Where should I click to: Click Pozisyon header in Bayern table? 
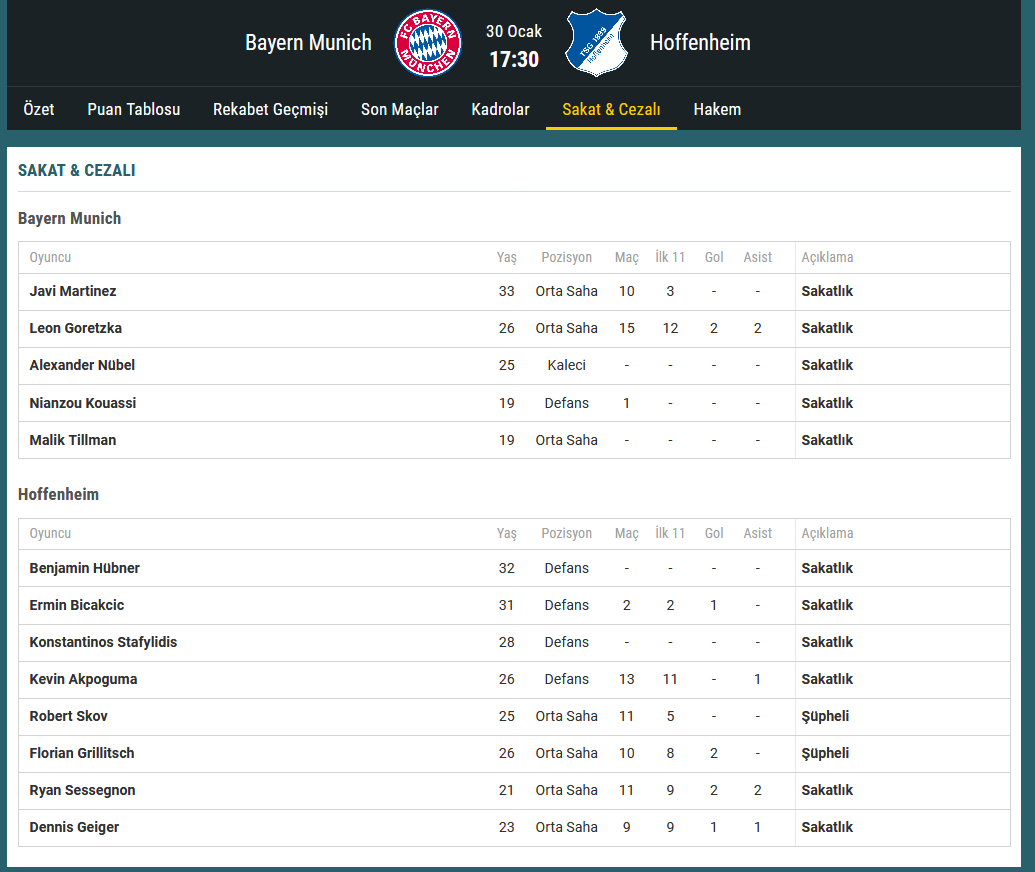click(566, 257)
